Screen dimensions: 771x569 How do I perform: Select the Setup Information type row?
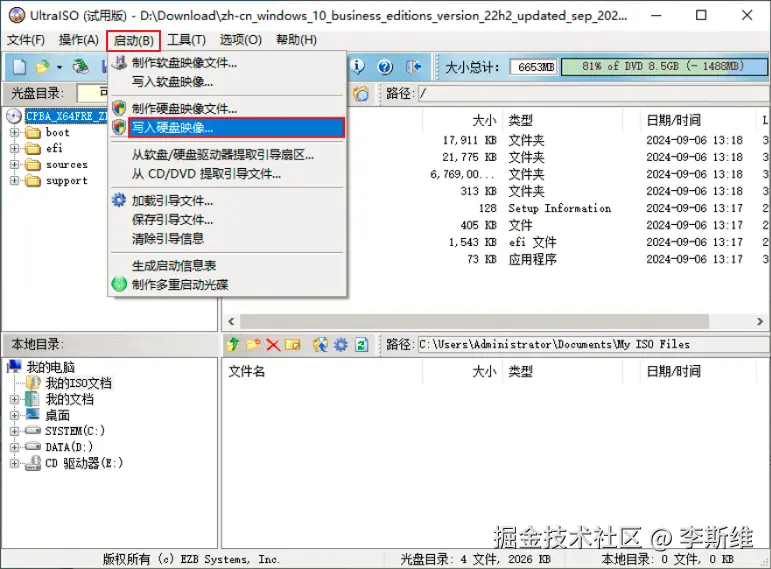pos(560,208)
